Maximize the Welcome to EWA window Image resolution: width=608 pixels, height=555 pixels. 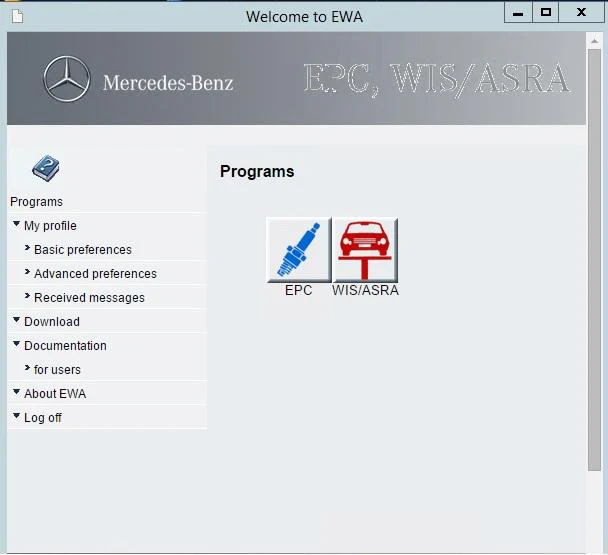[x=546, y=13]
